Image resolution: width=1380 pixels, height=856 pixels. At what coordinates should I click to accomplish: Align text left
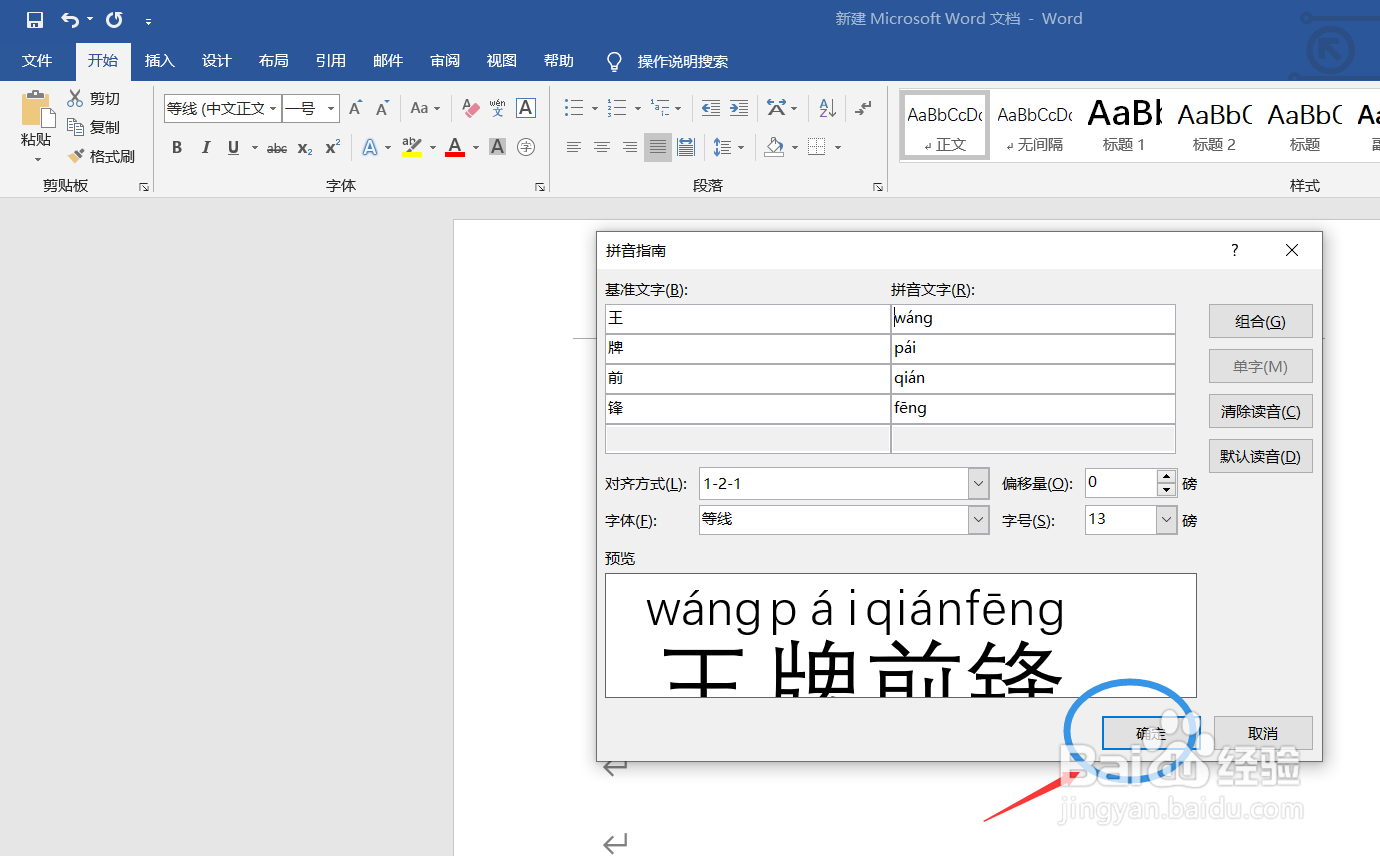tap(574, 148)
